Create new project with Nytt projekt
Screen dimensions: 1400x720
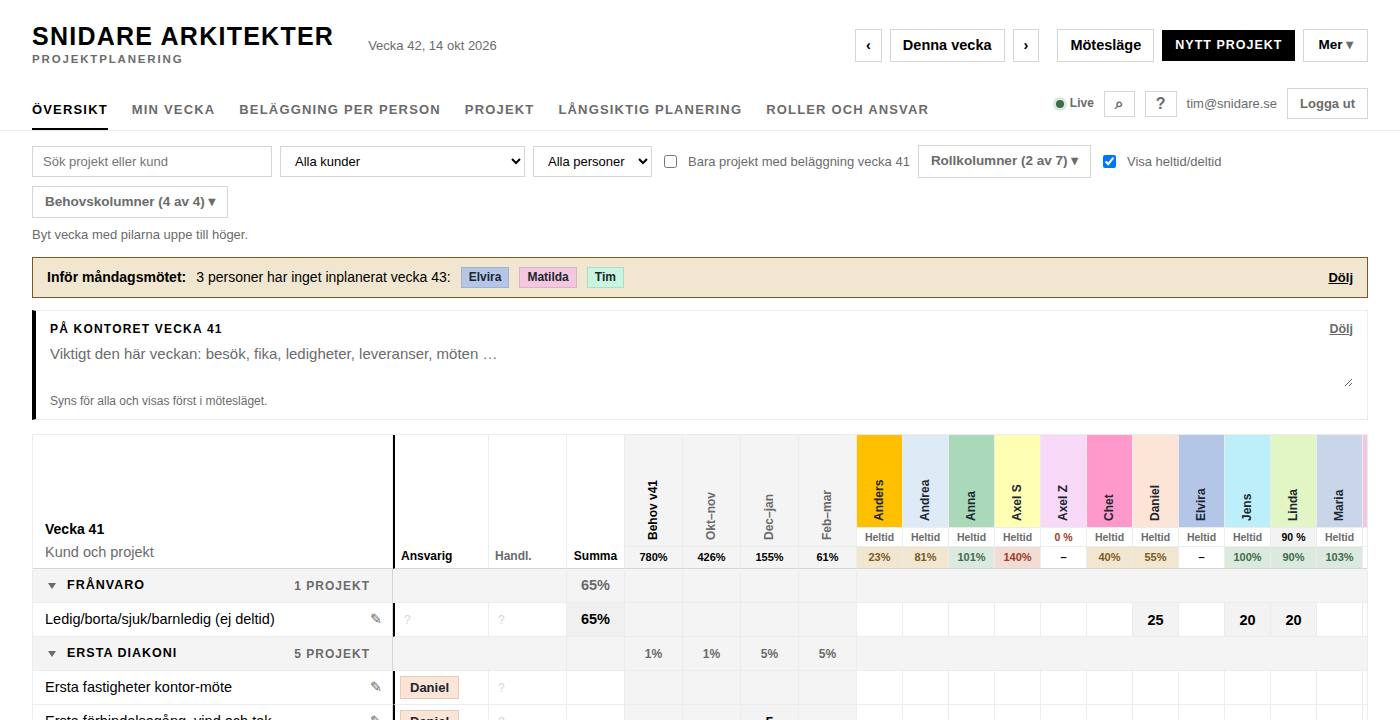[1228, 45]
